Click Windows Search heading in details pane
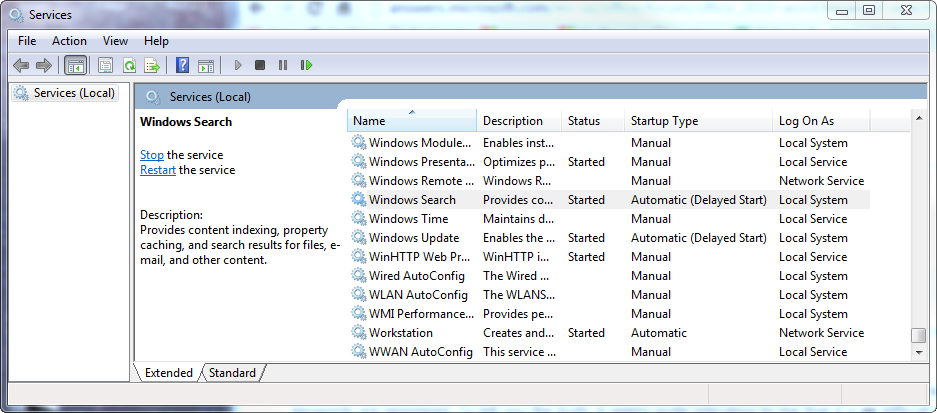This screenshot has width=937, height=413. click(186, 122)
